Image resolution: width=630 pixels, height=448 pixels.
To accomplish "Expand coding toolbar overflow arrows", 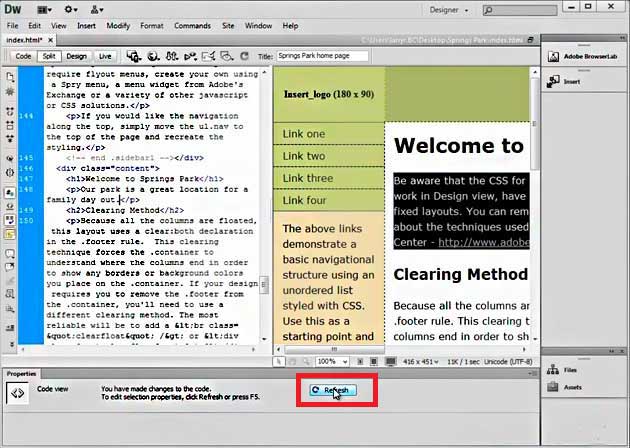I will coord(11,344).
